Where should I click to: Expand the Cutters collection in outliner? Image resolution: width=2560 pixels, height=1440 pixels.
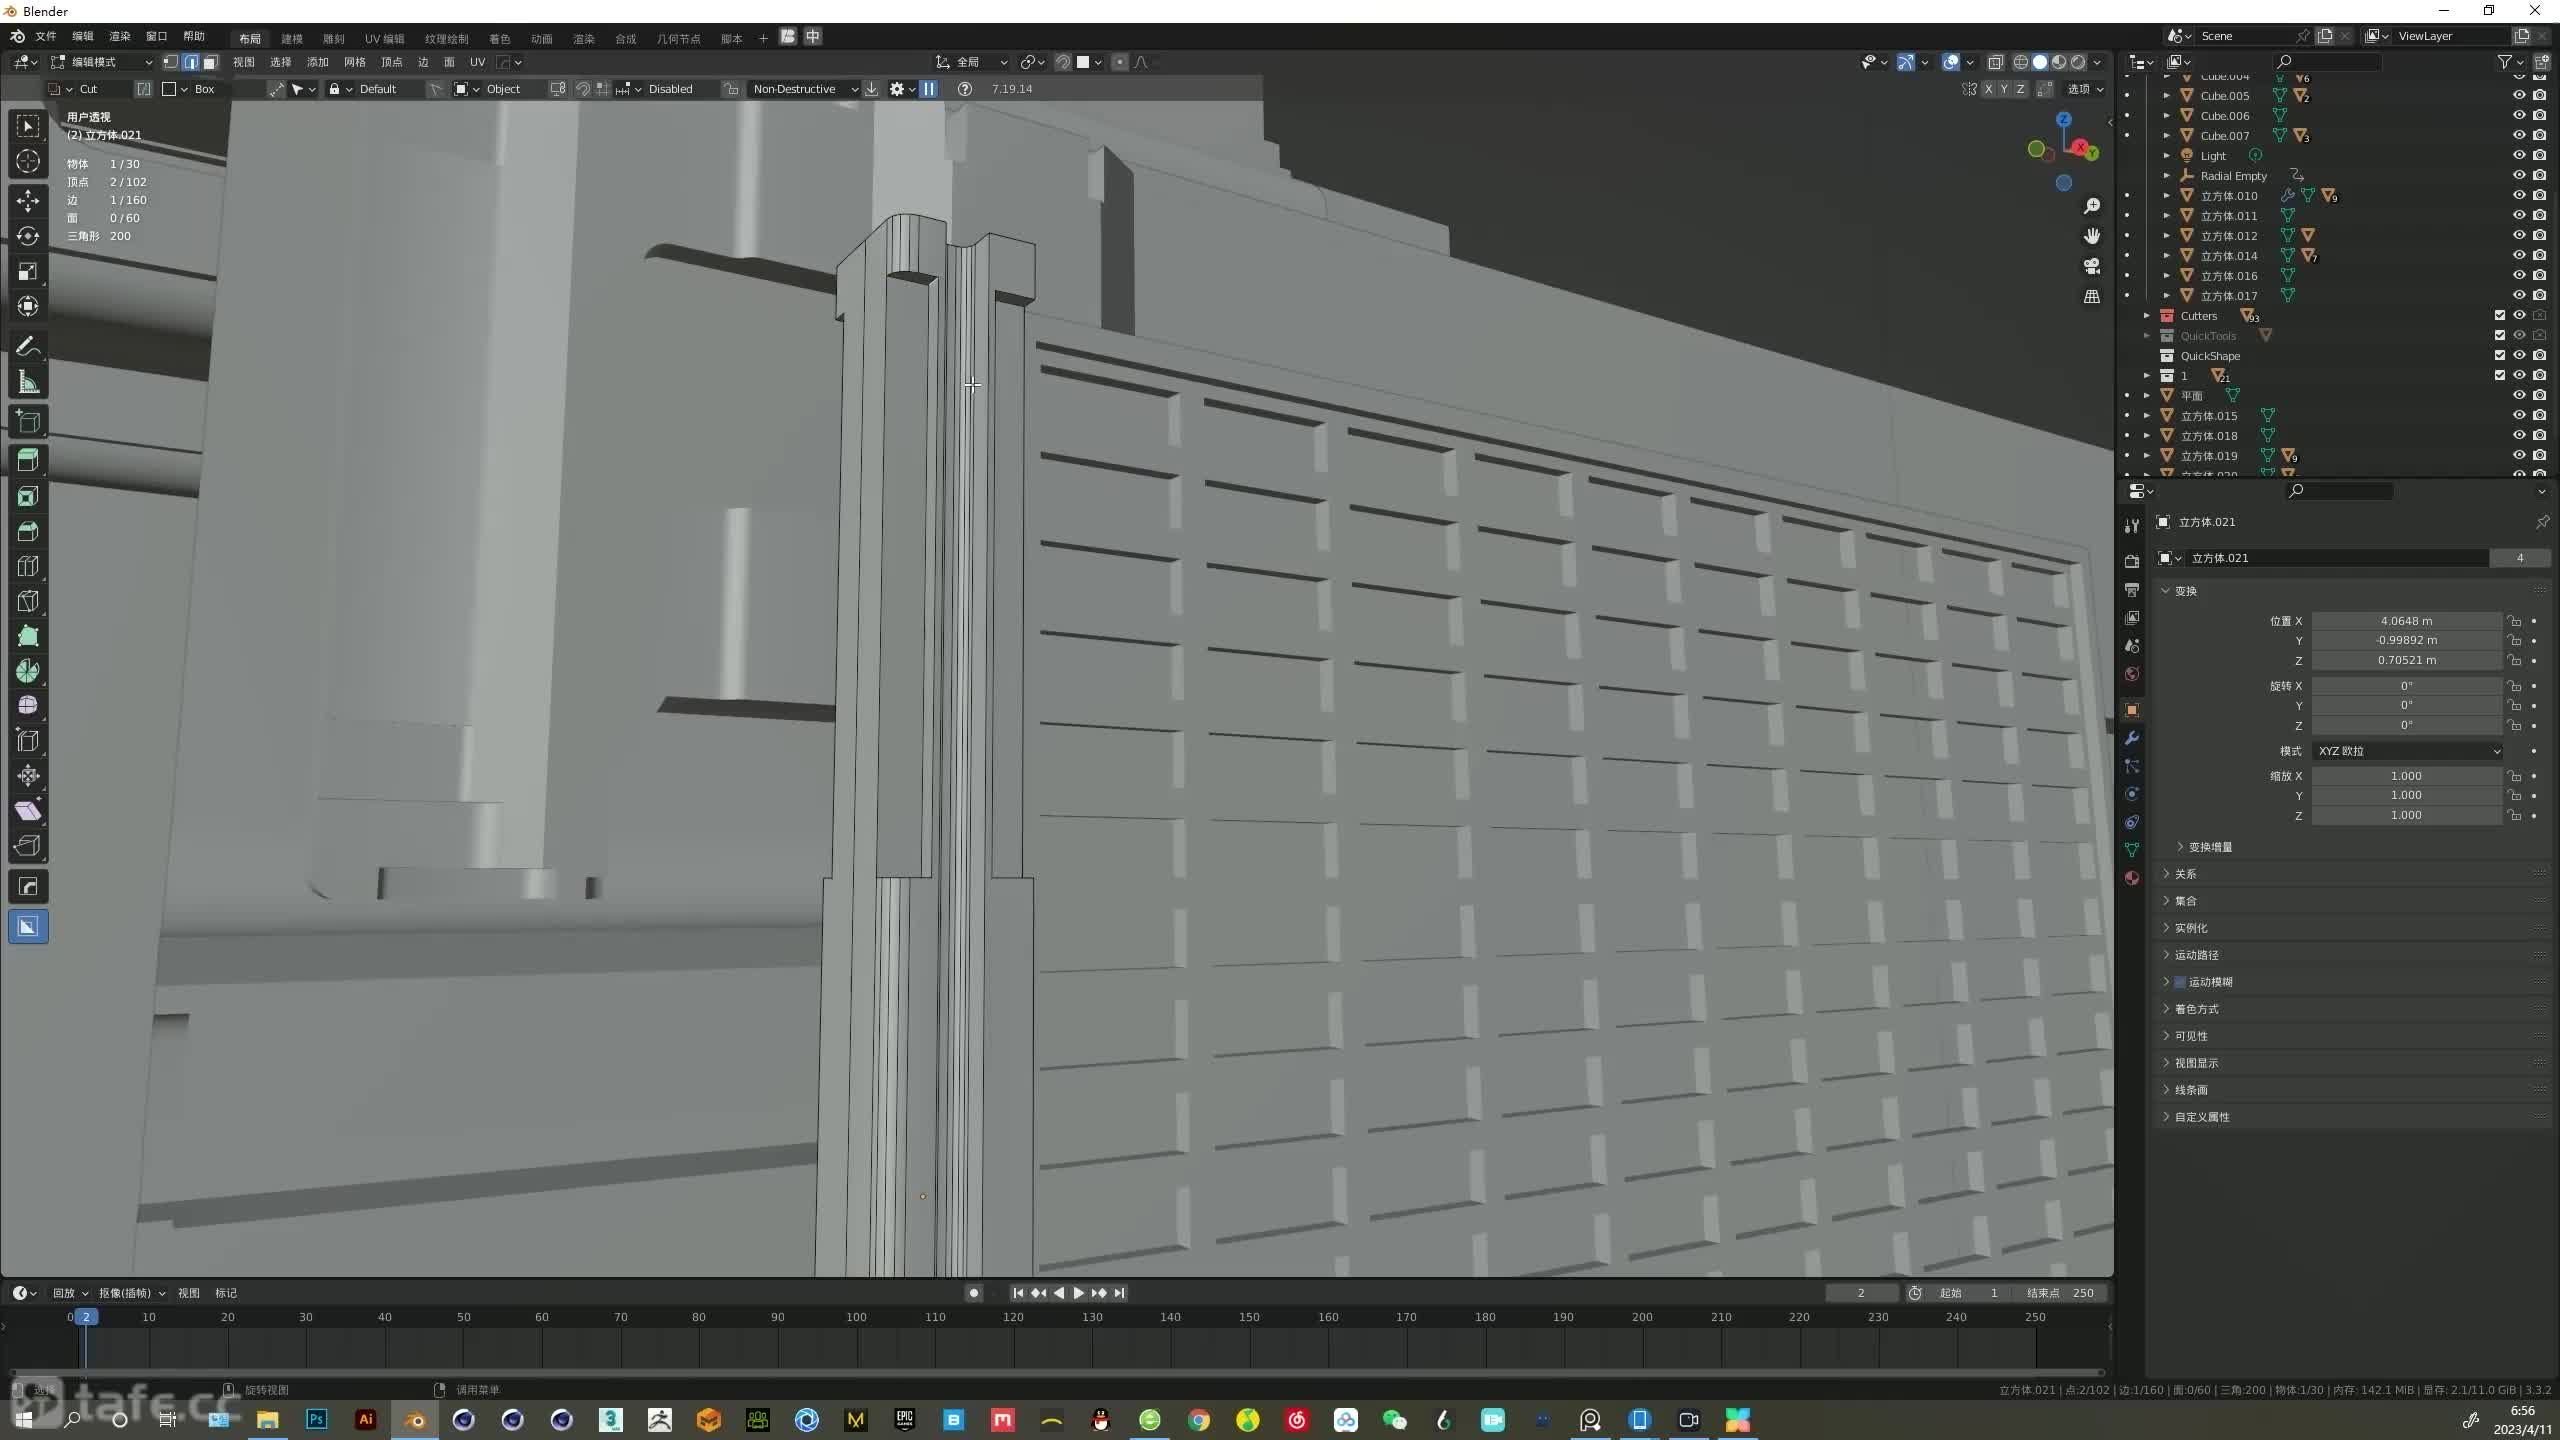[x=2147, y=316]
